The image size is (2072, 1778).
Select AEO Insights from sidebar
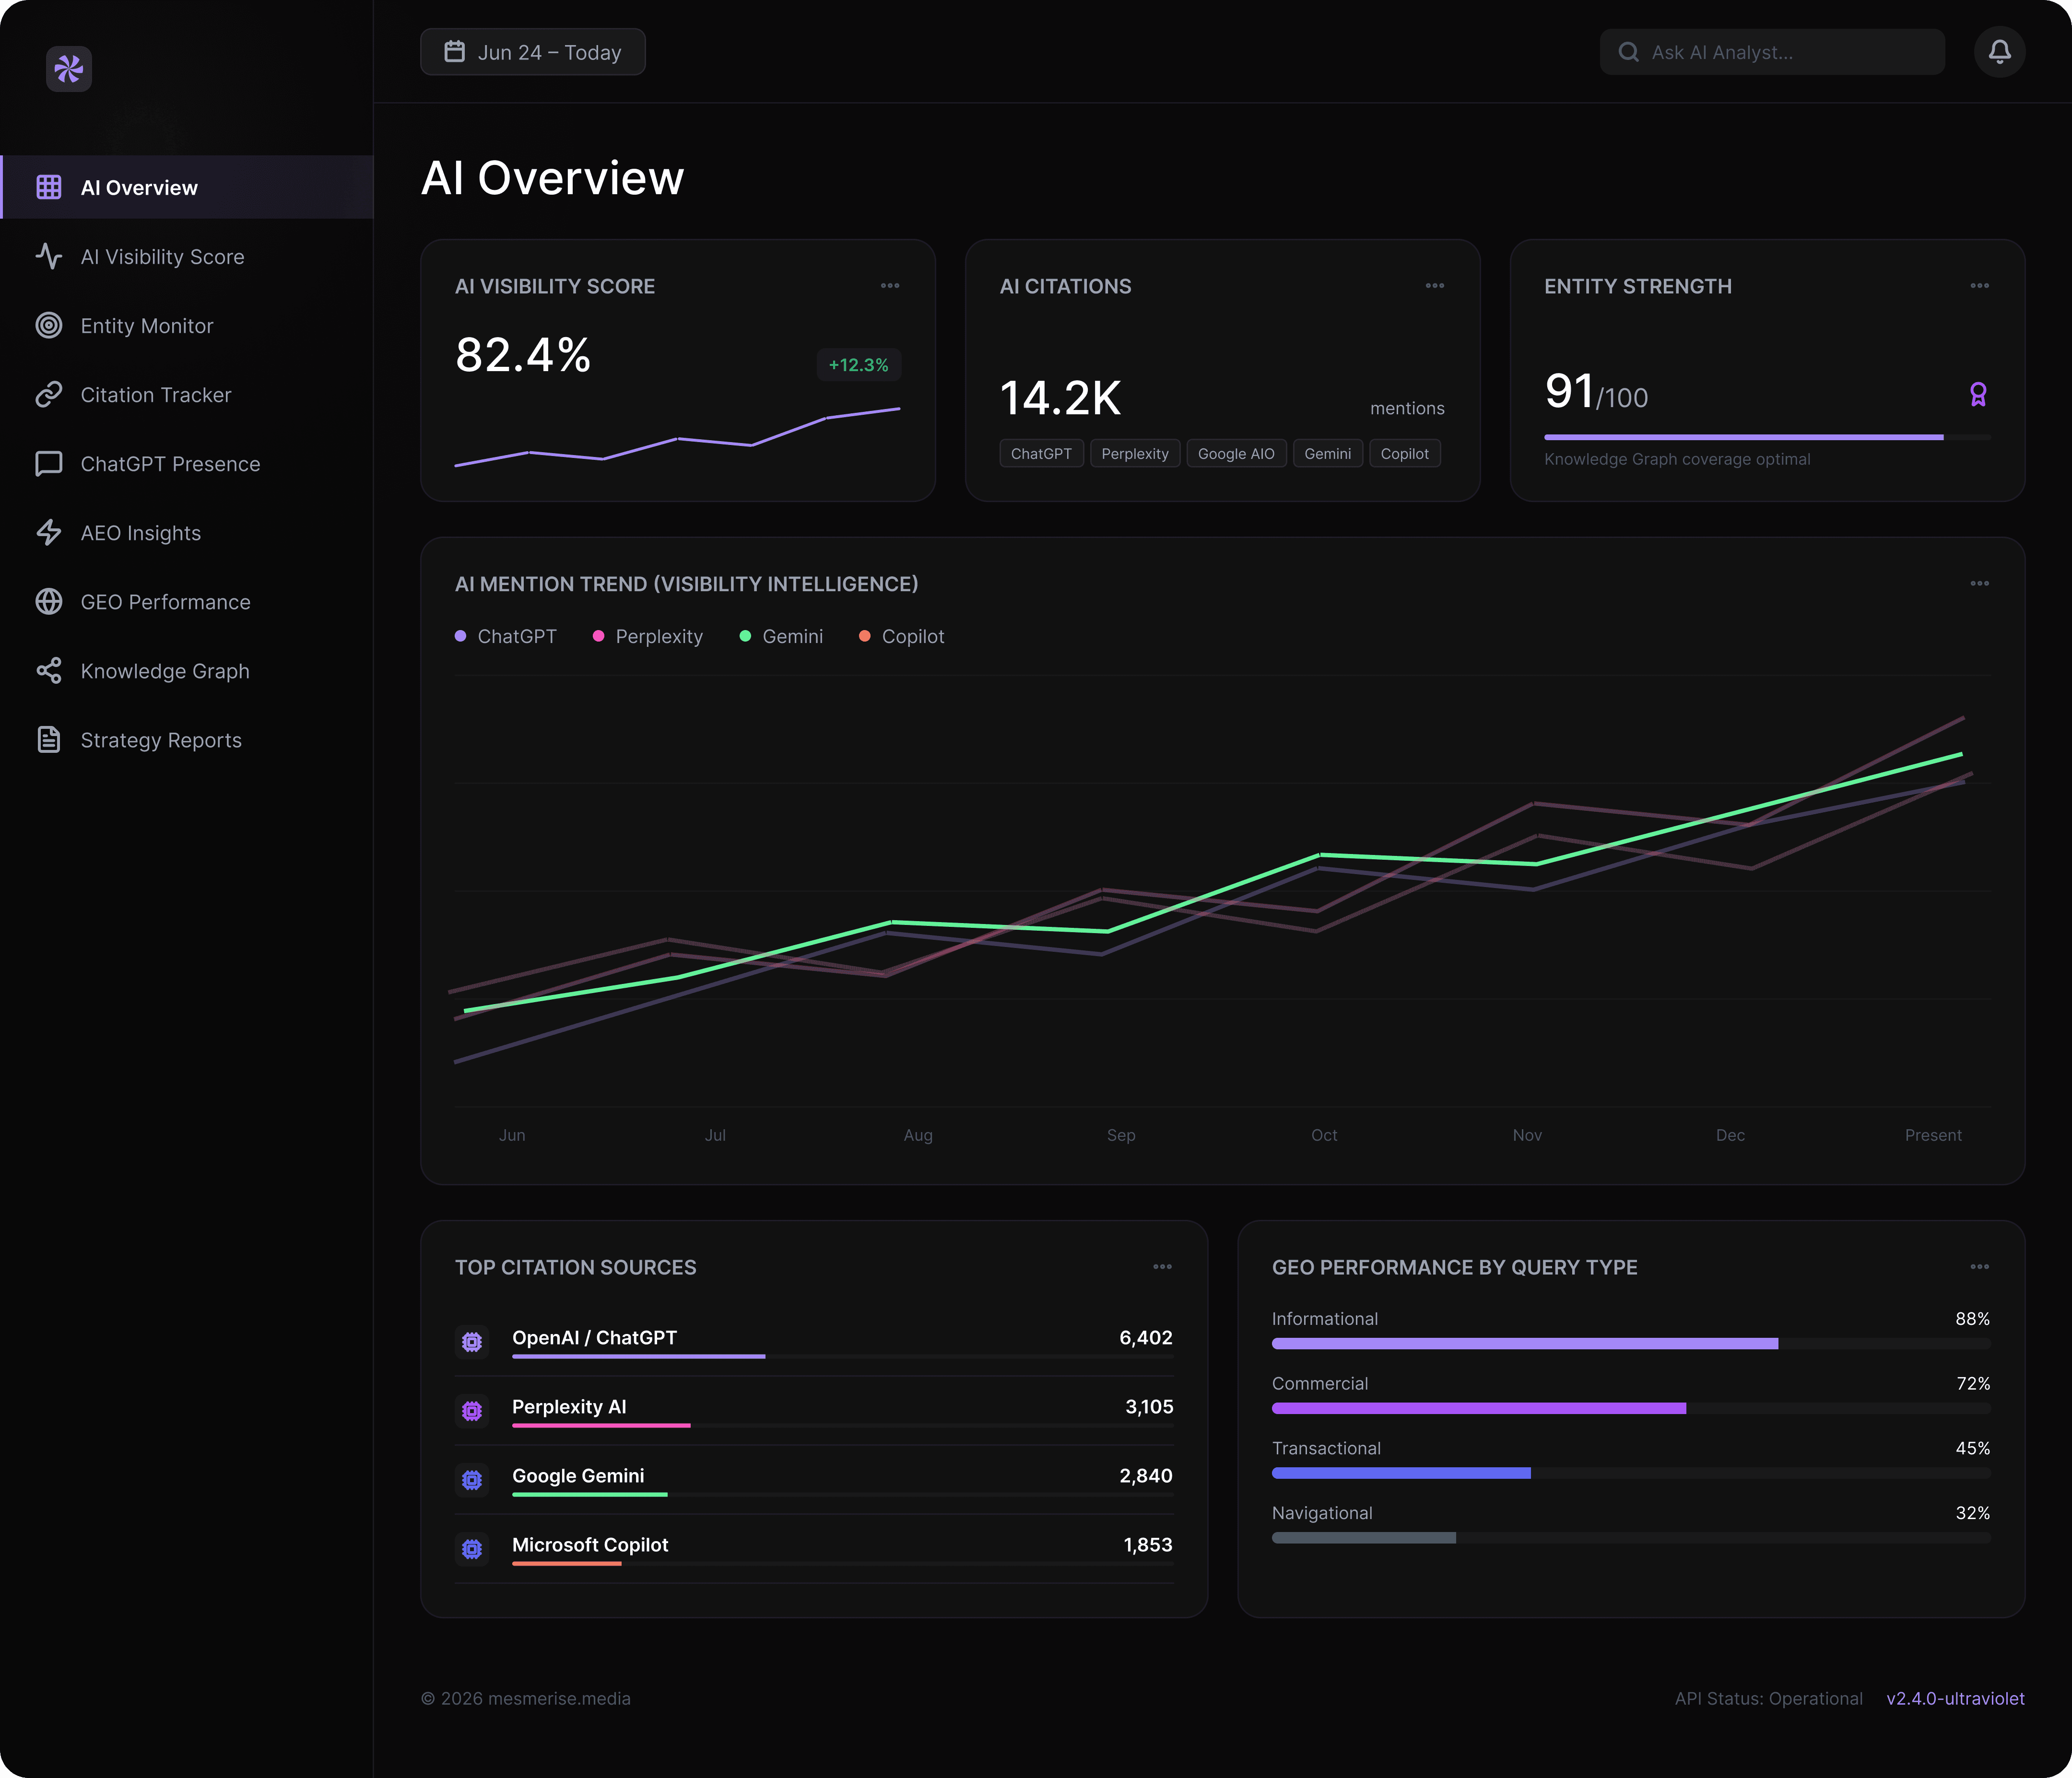[187, 532]
